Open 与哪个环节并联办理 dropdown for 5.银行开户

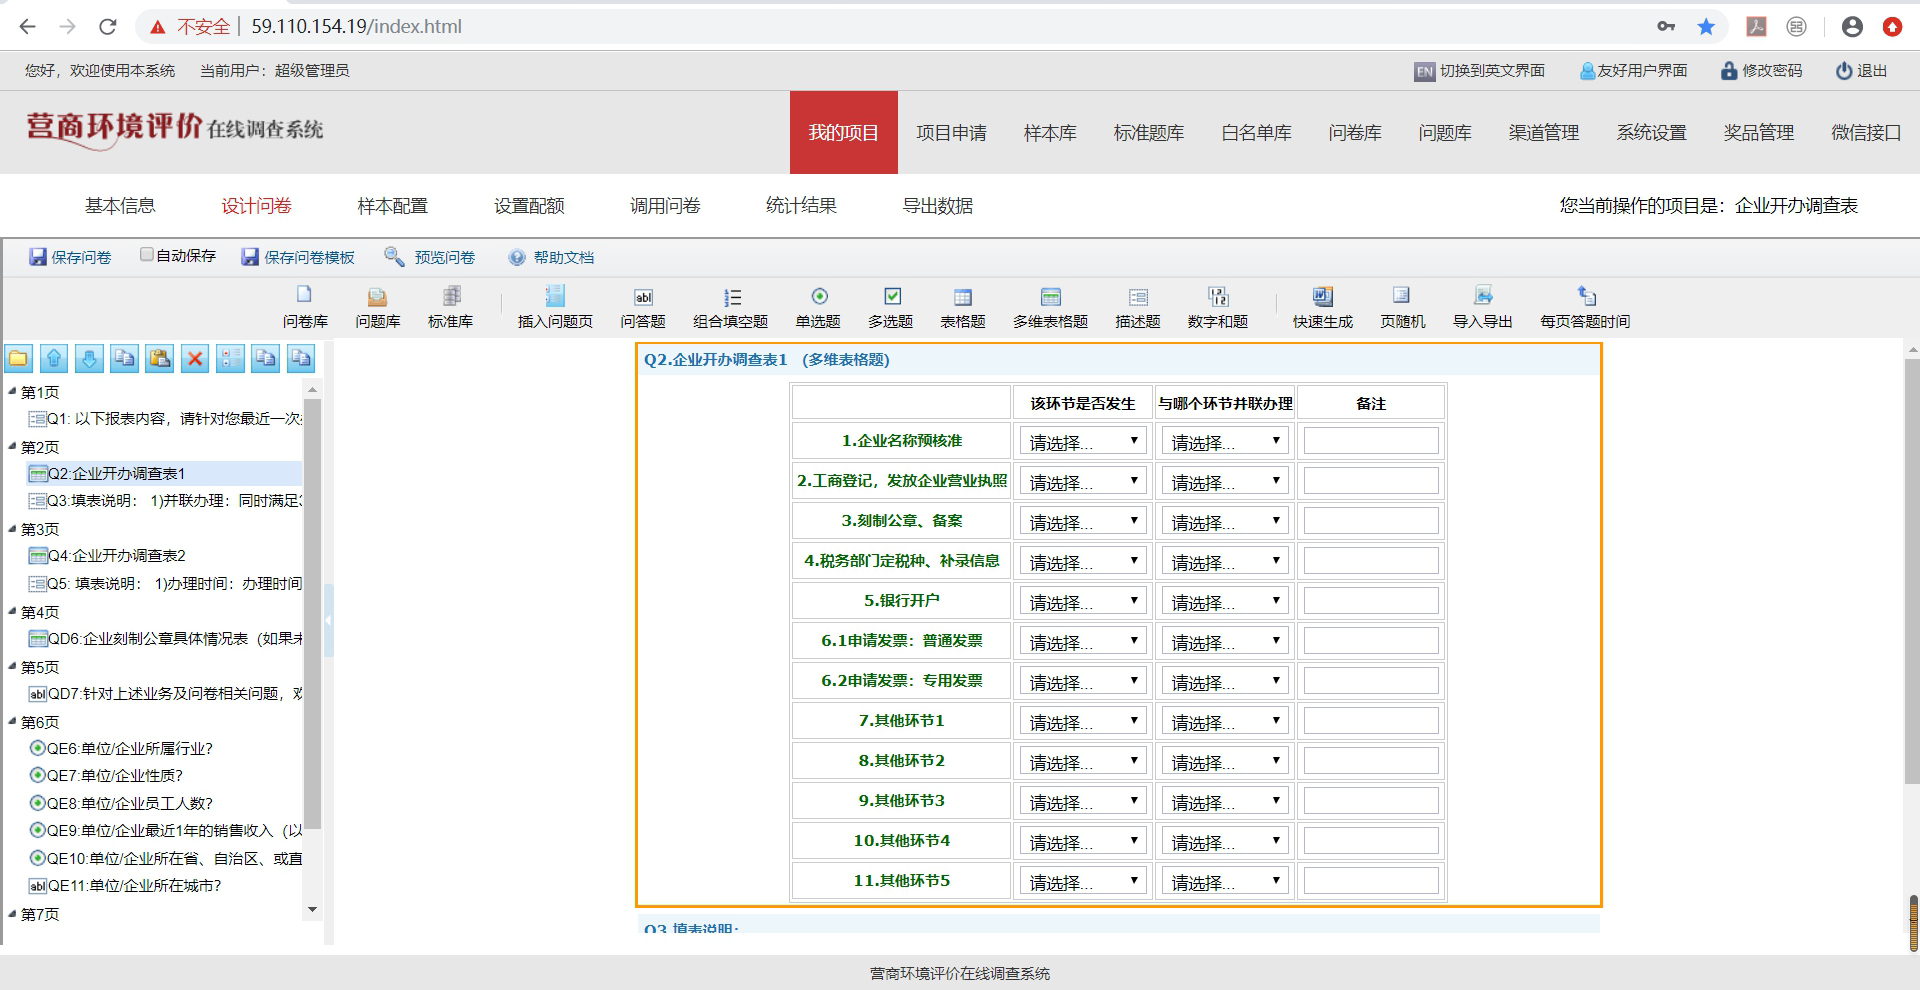(1224, 601)
